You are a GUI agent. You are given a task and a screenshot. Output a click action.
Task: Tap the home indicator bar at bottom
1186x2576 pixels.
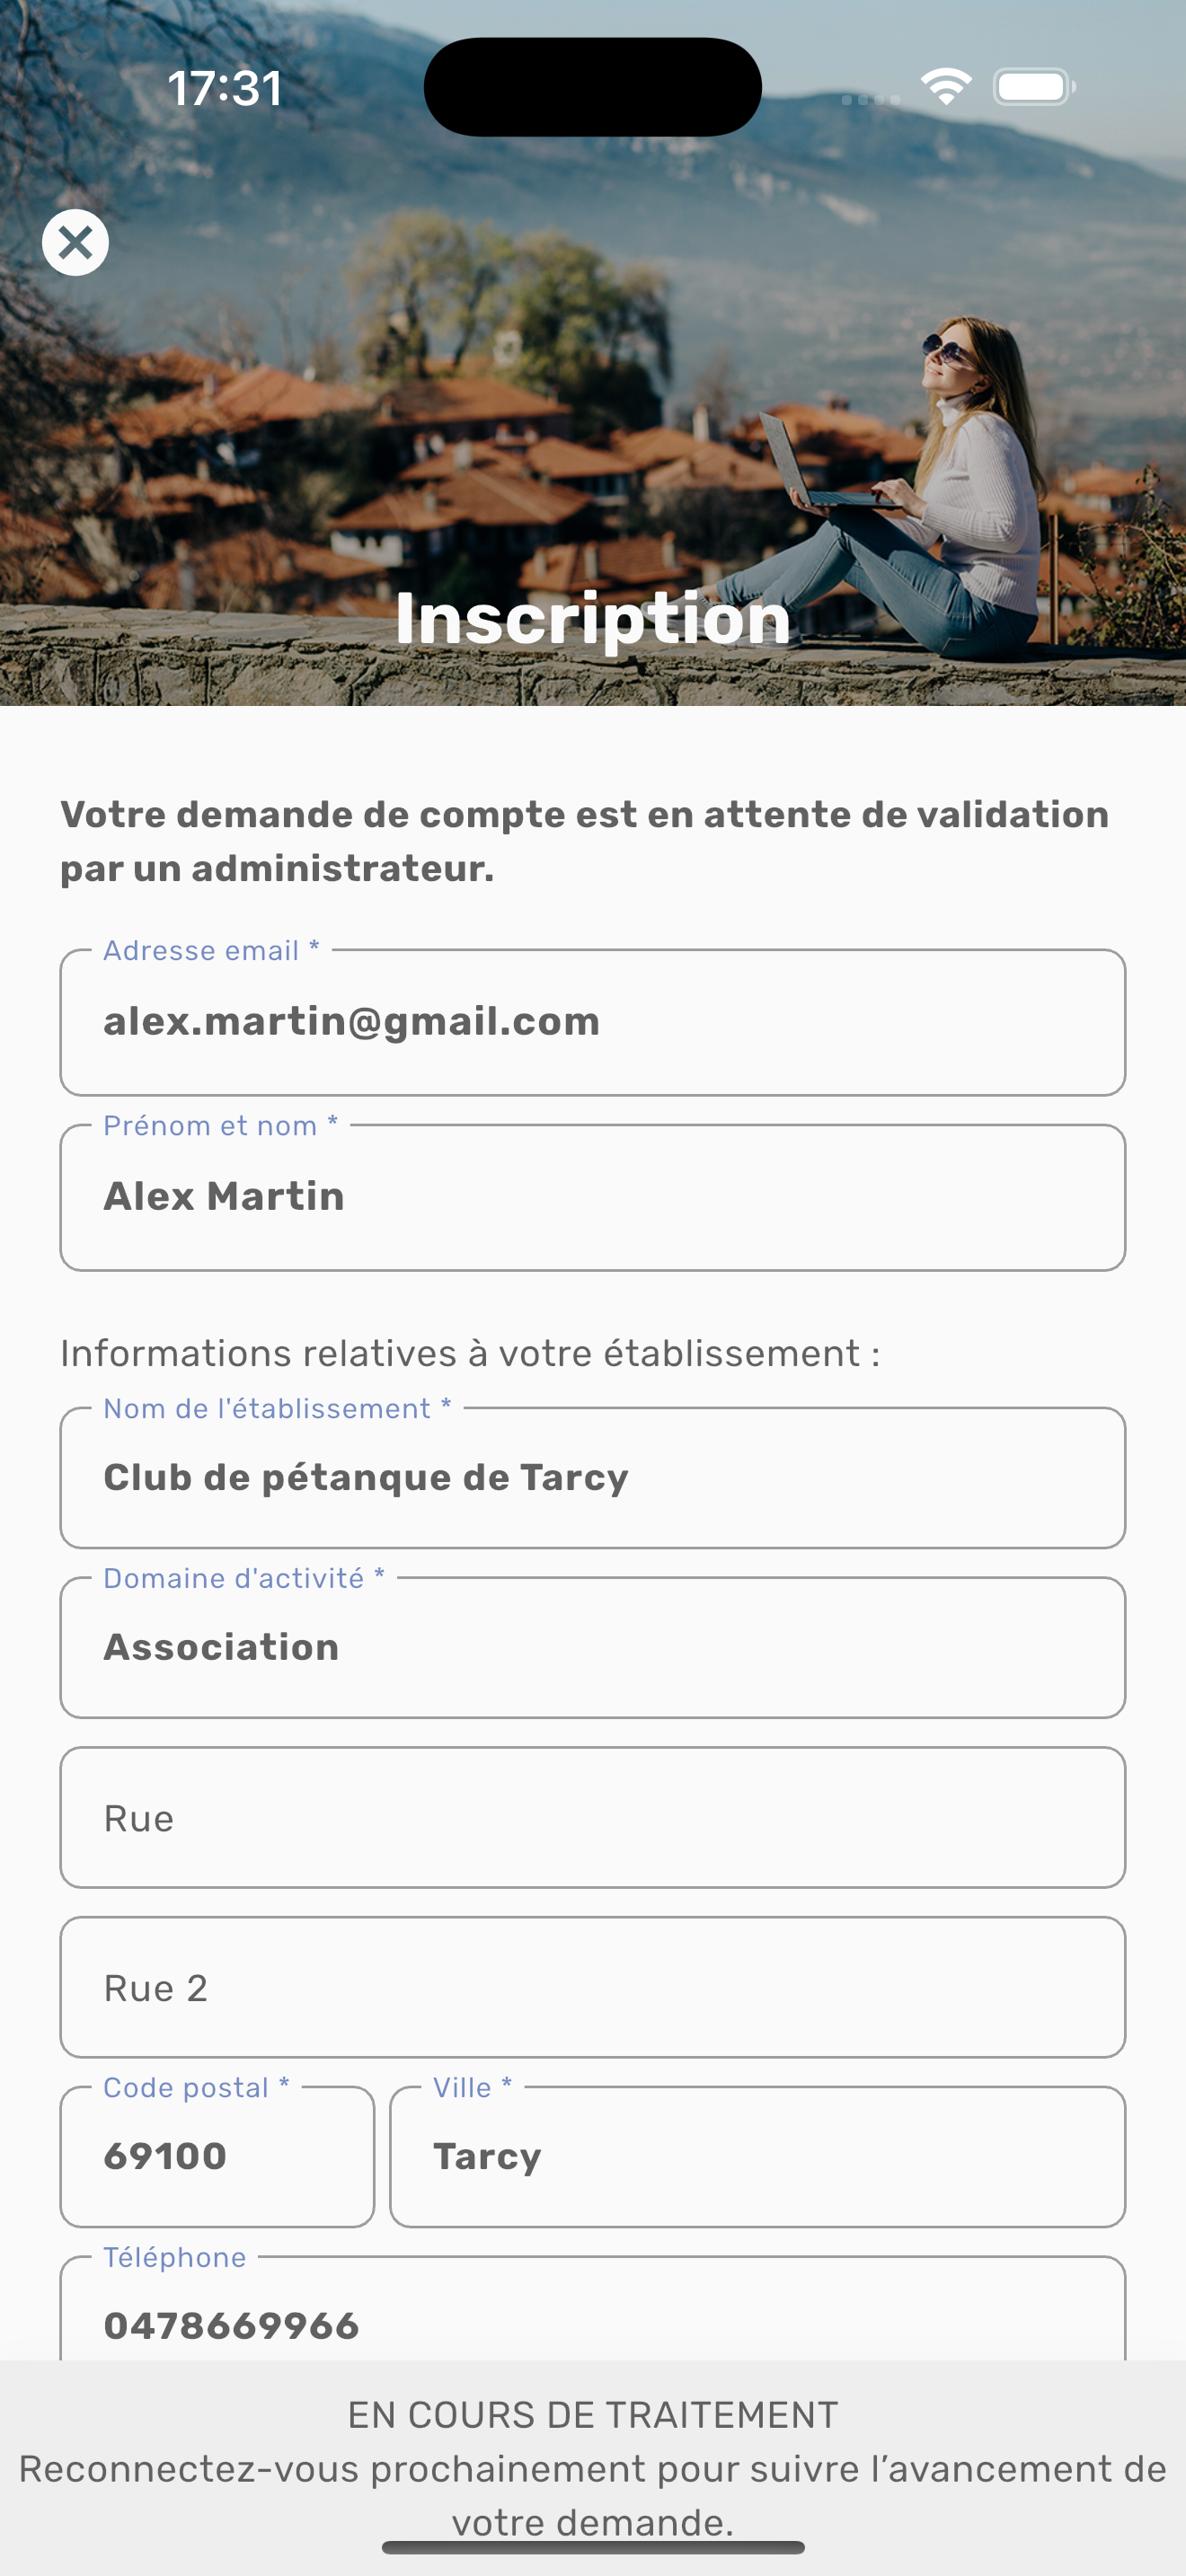[x=593, y=2547]
